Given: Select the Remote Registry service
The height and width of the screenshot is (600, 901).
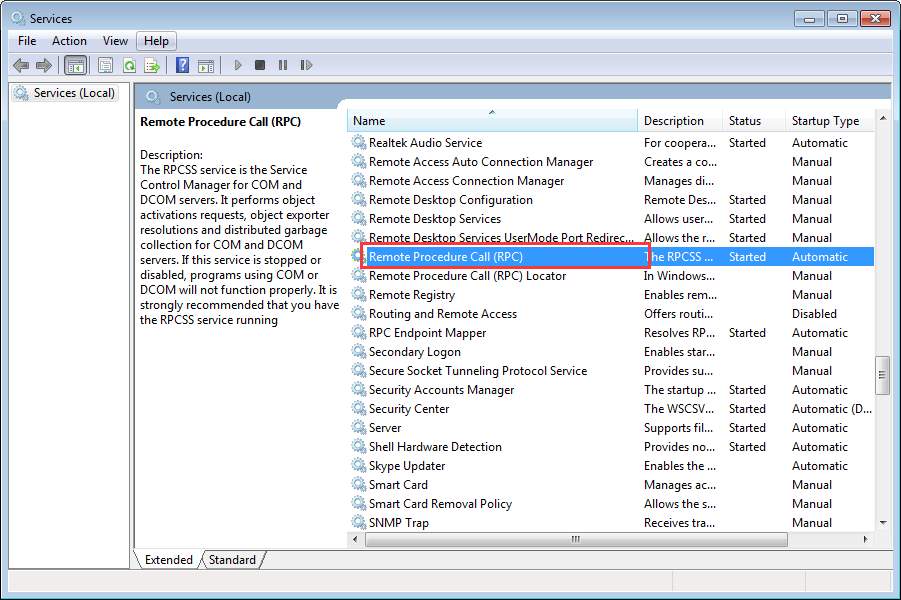Looking at the screenshot, I should 415,294.
